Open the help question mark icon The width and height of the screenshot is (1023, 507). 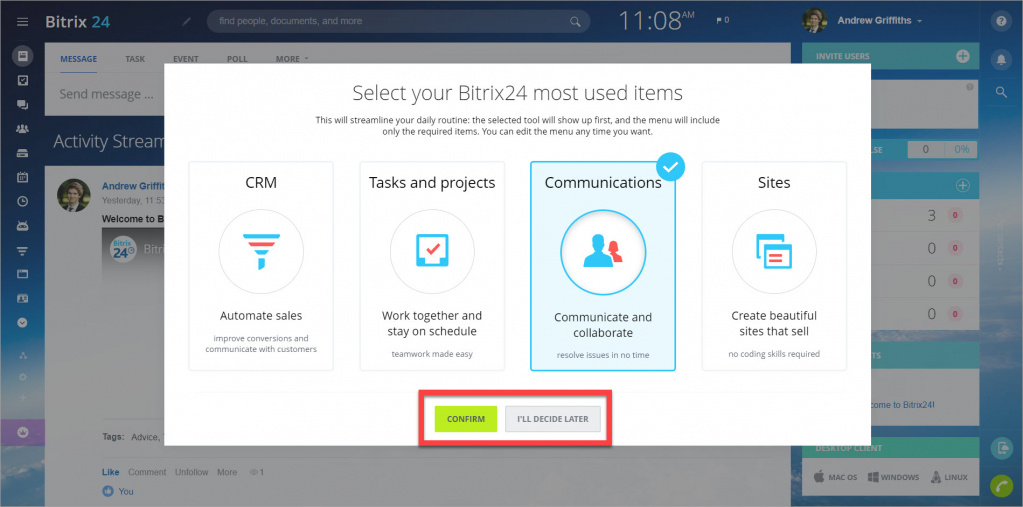pyautogui.click(x=1001, y=22)
